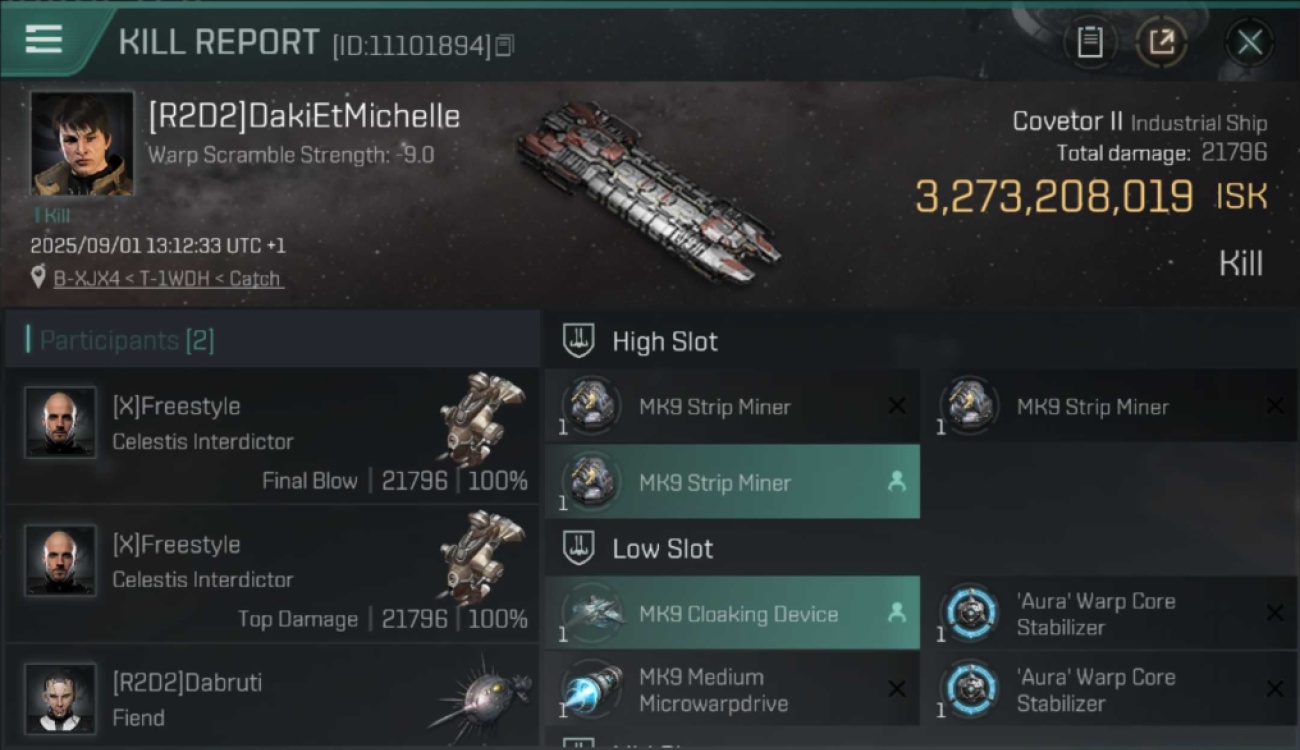Click the X beside first MK9 Strip Miner
Image resolution: width=1300 pixels, height=750 pixels.
point(897,406)
